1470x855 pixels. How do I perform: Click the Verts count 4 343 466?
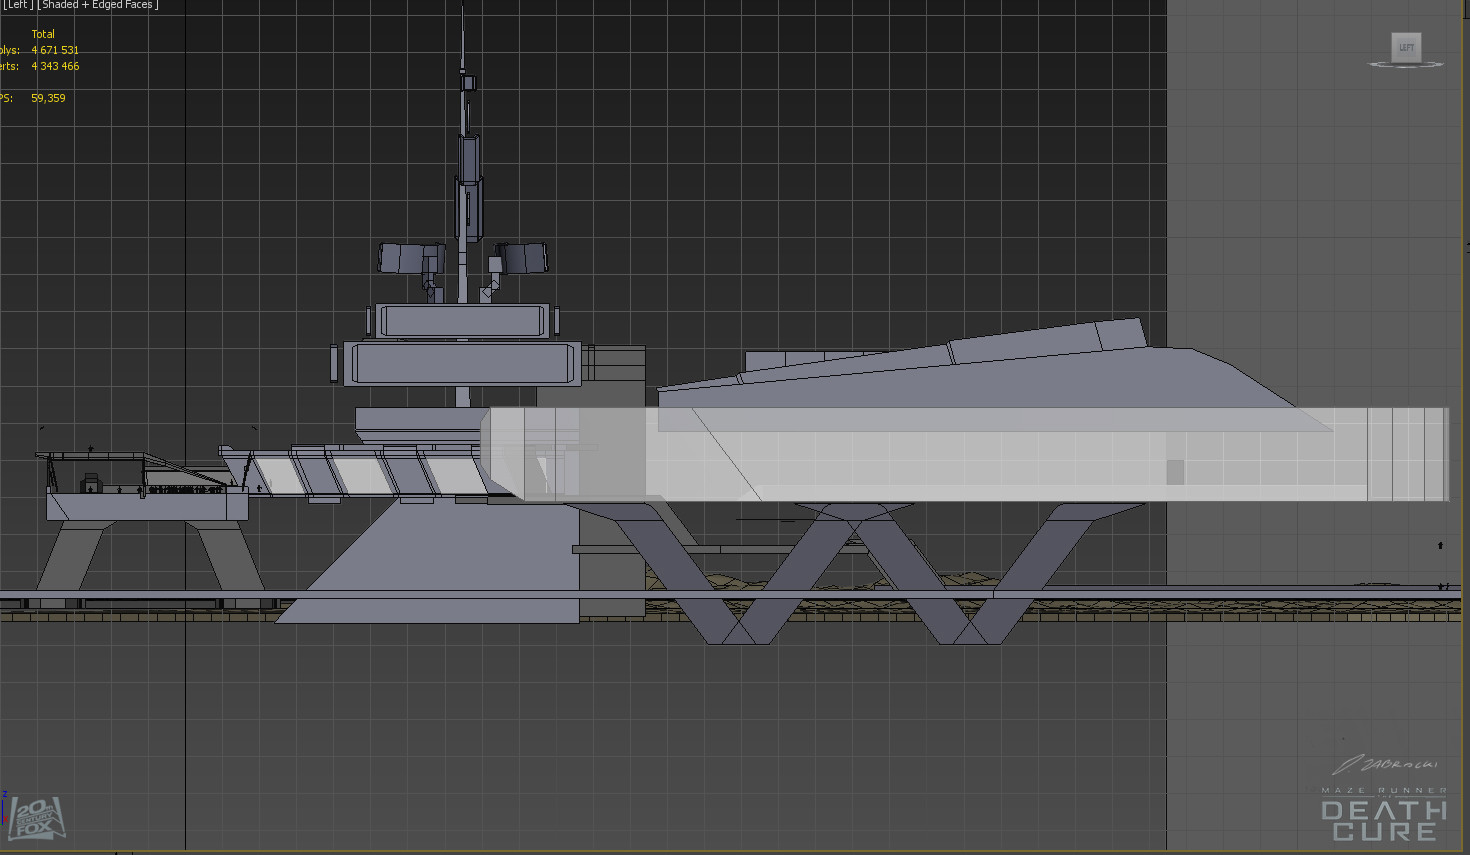tap(55, 66)
